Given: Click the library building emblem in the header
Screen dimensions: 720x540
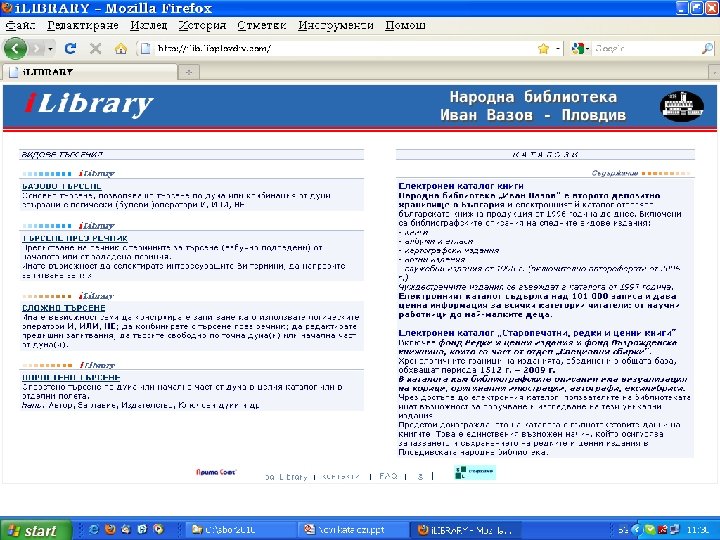Looking at the screenshot, I should 681,106.
